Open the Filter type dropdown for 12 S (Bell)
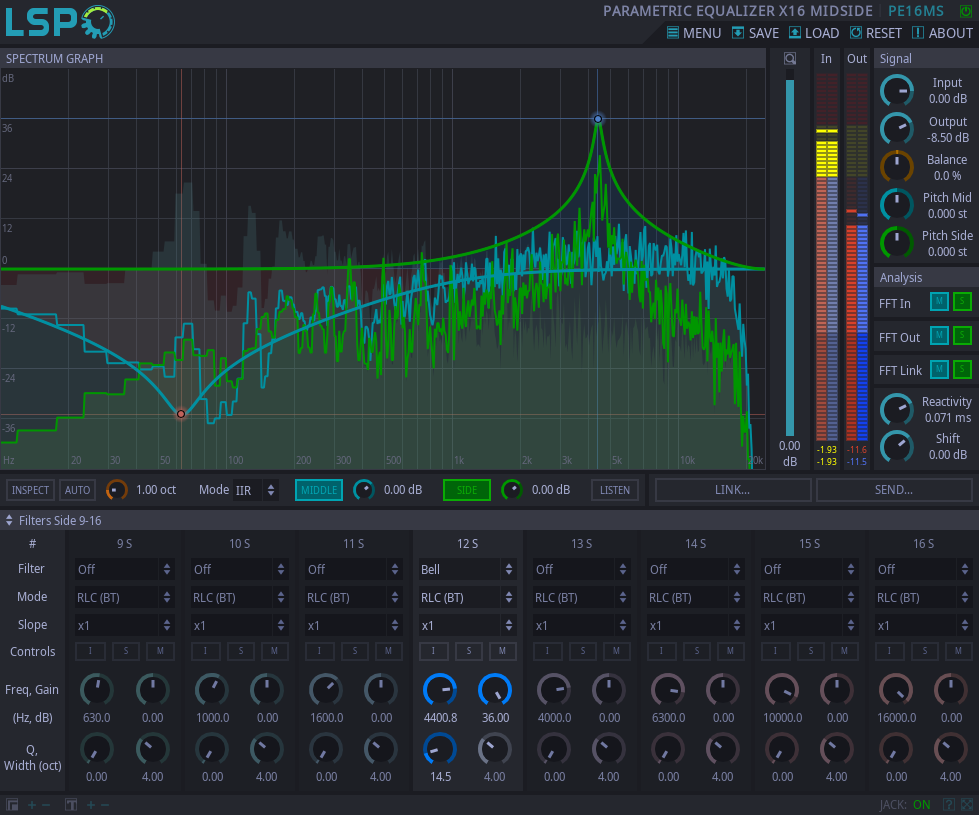Viewport: 979px width, 815px height. tap(466, 570)
